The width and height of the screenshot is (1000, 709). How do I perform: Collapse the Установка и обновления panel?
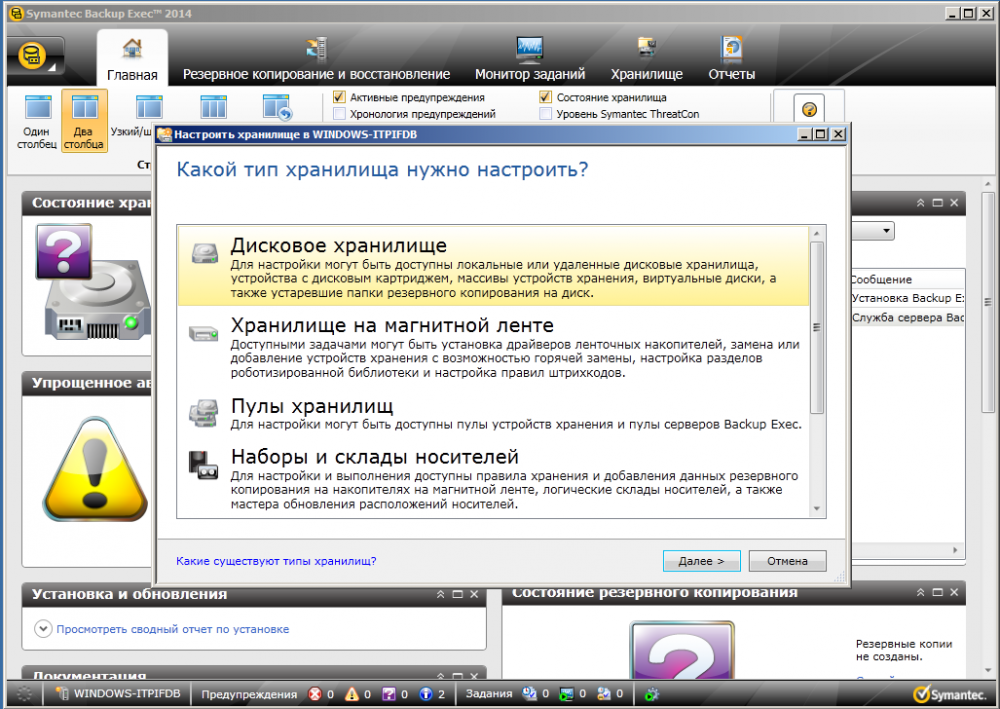click(x=440, y=594)
